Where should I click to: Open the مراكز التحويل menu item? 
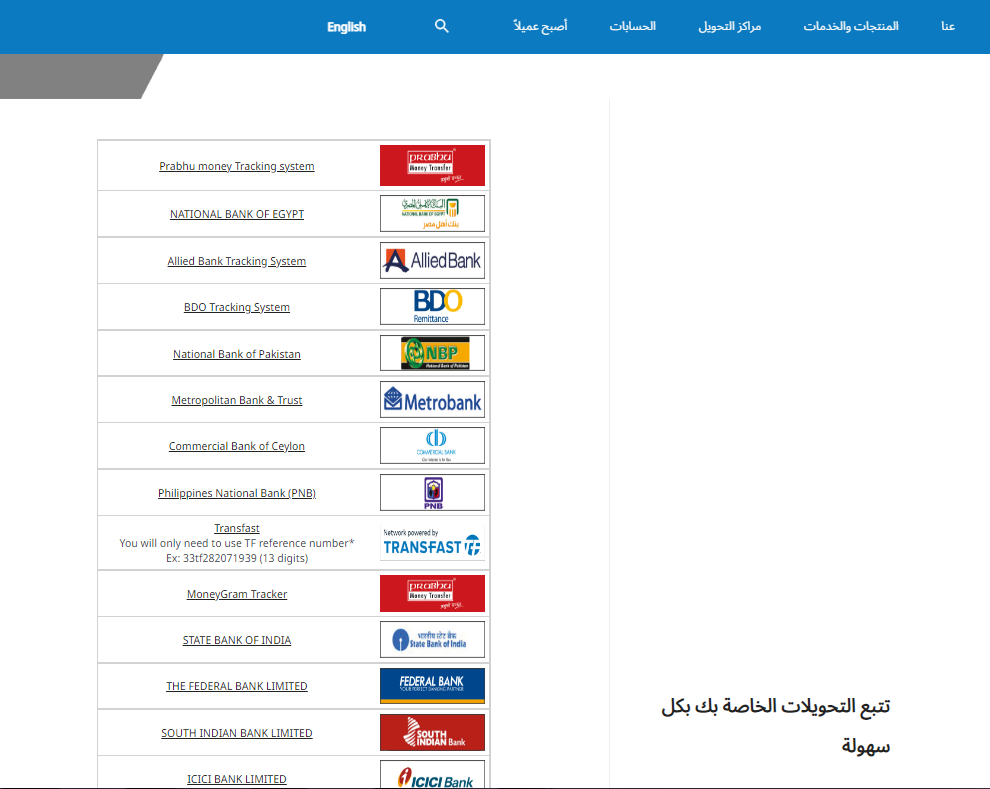730,26
